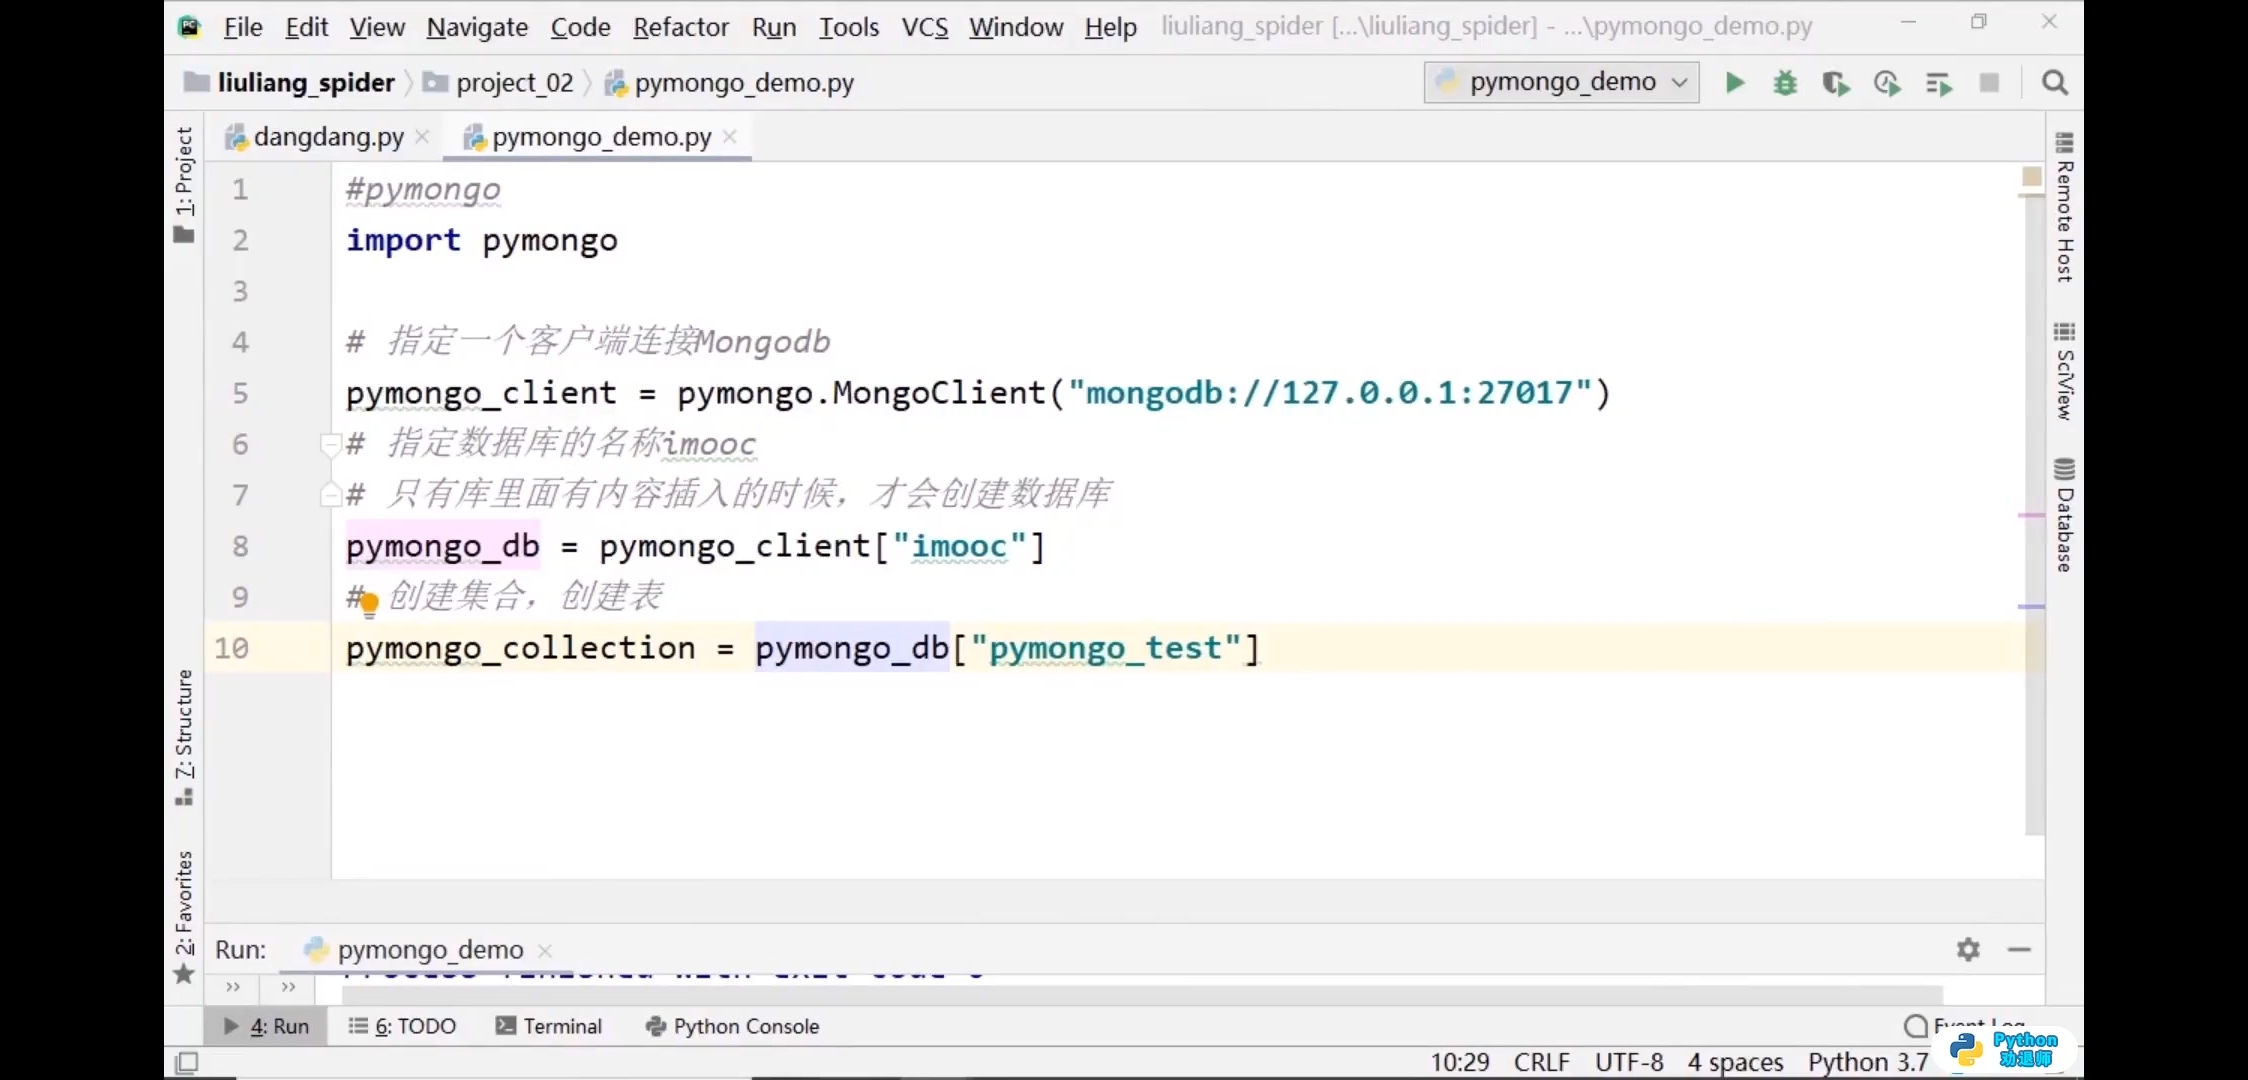Toggle the Structure tool window
Viewport: 2248px width, 1080px height.
pos(184,735)
